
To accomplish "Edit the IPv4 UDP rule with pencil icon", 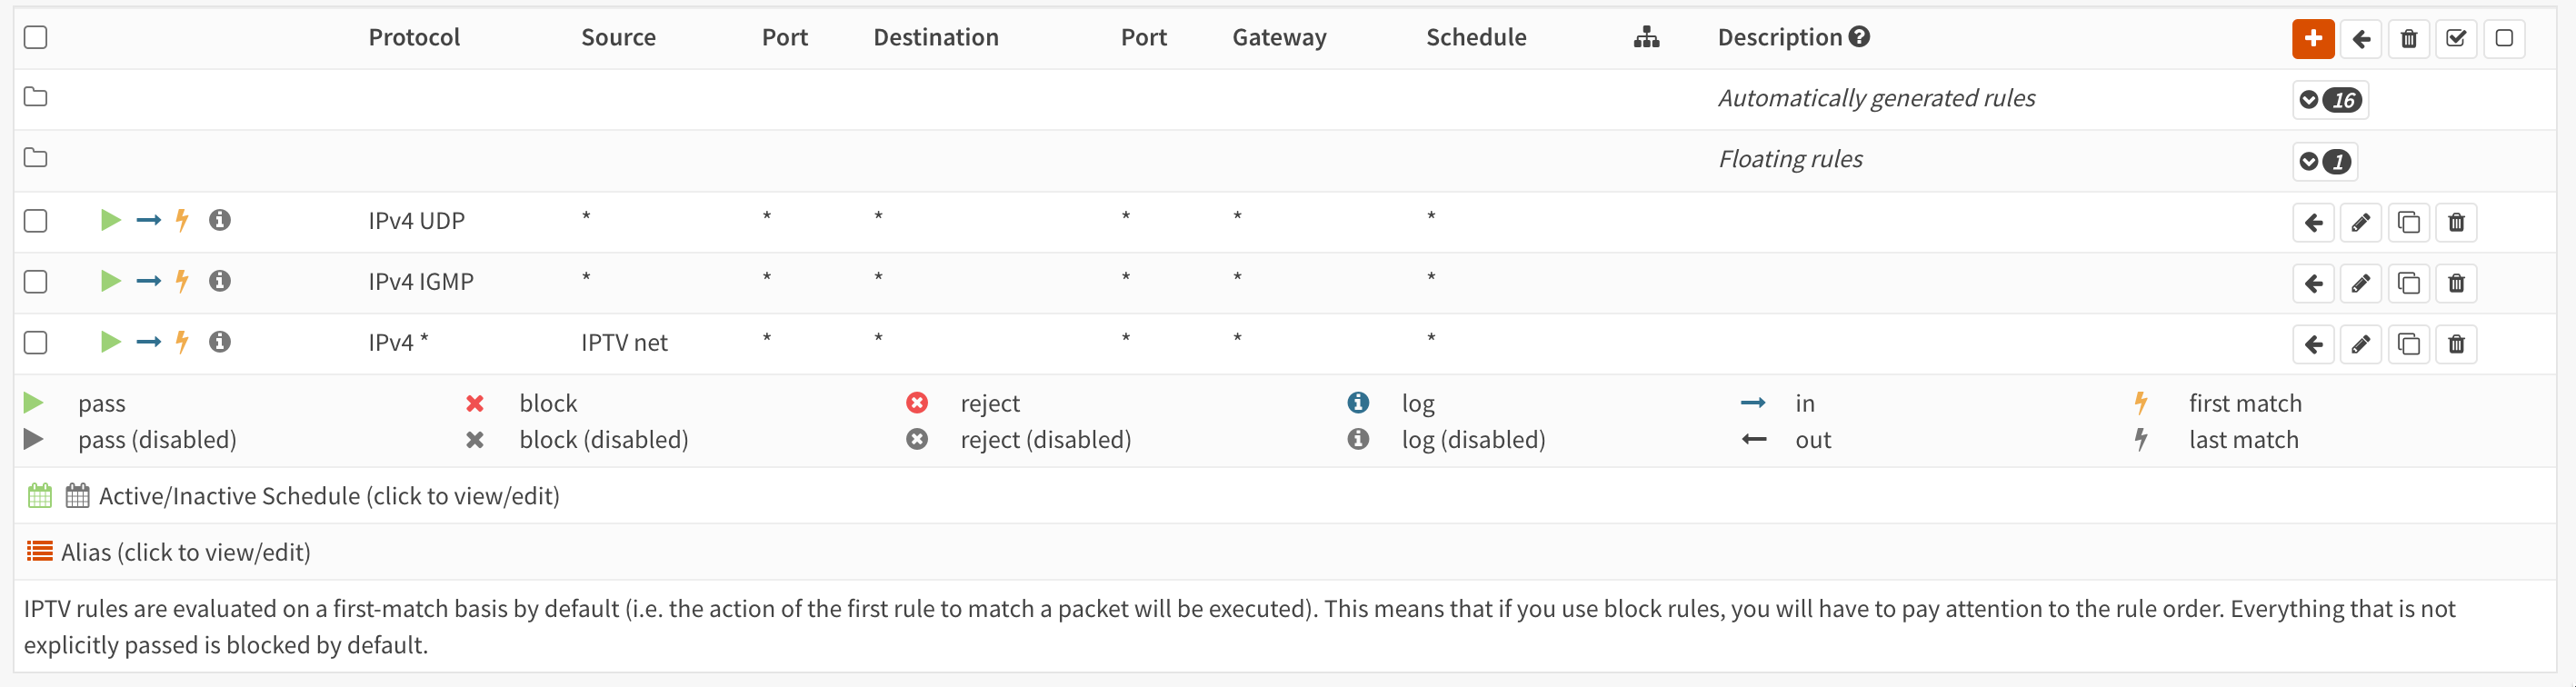I will [2360, 223].
